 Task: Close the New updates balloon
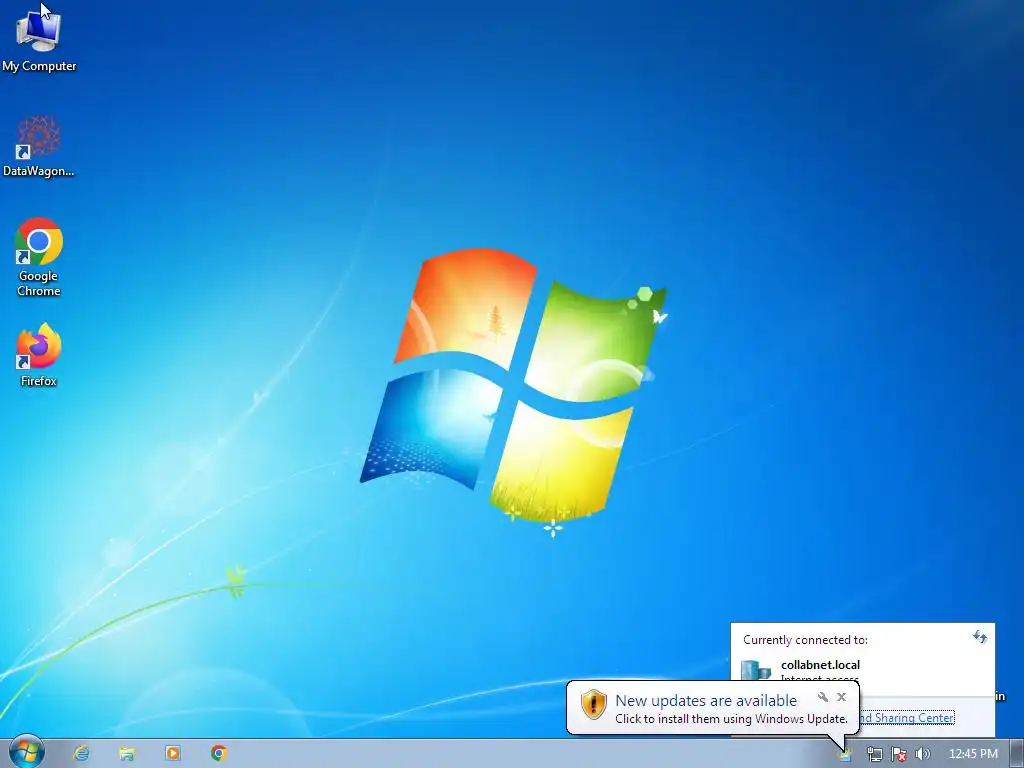pyautogui.click(x=842, y=697)
